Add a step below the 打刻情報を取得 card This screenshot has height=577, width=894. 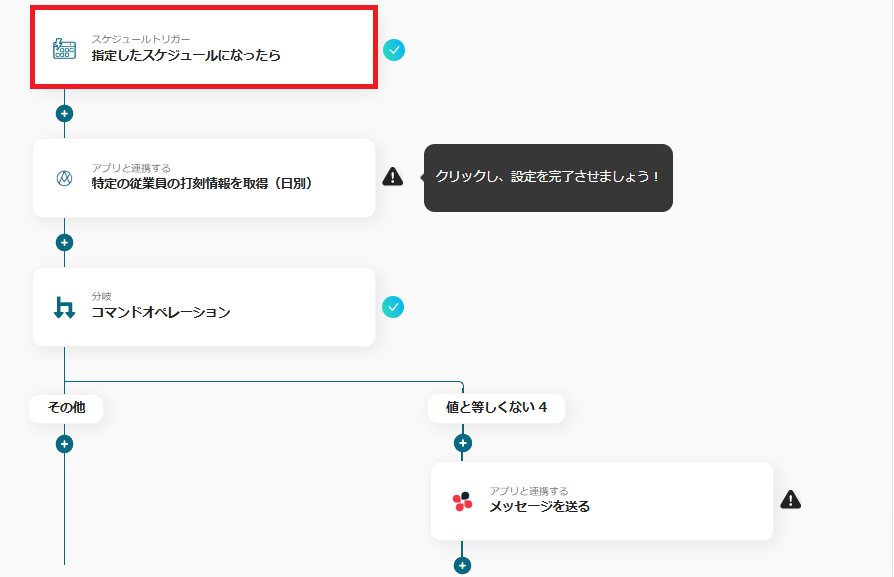coord(64,242)
